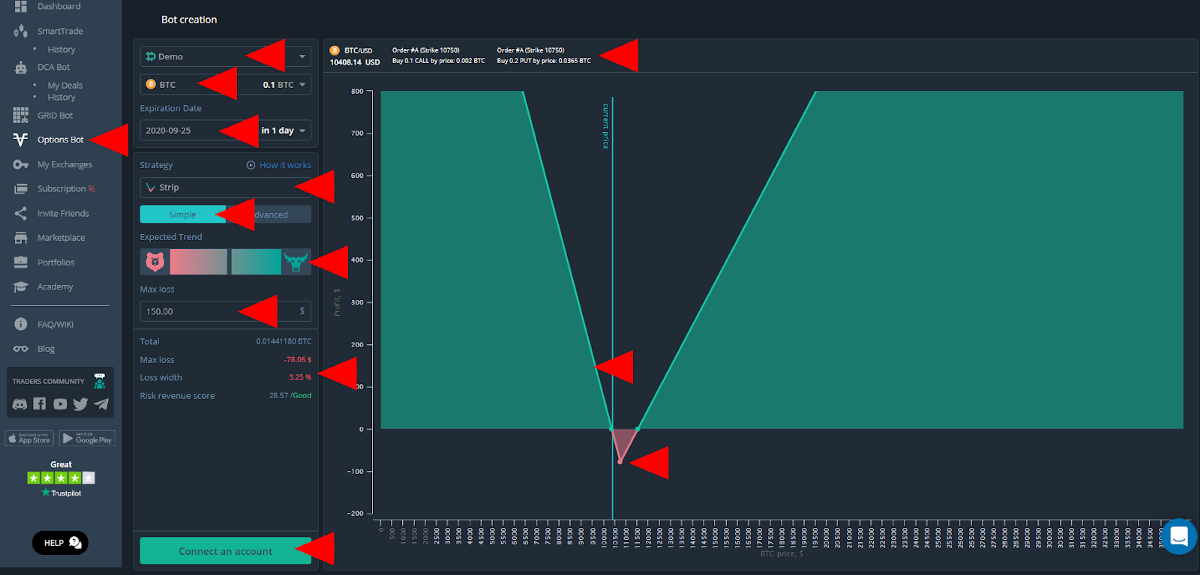Screen dimensions: 1200x575
Task: Open Telegram community icon
Action: click(101, 404)
